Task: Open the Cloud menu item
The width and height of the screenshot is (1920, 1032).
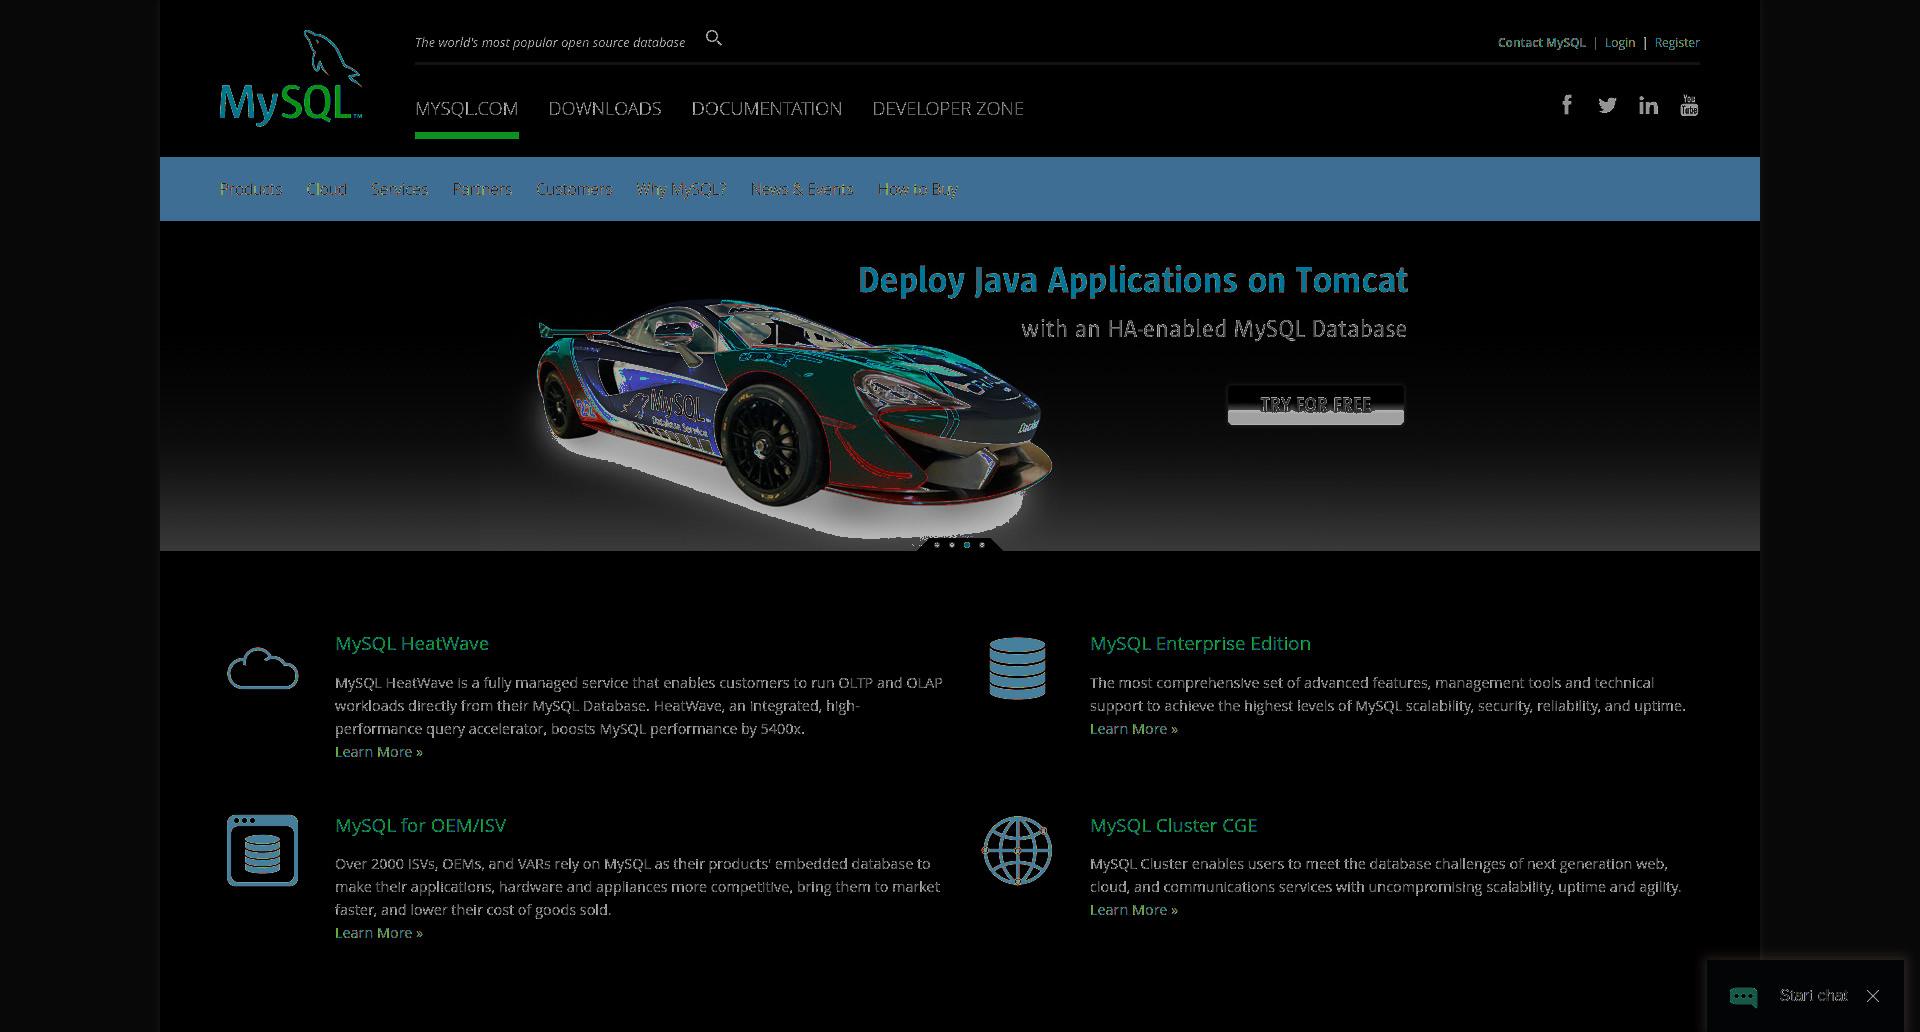Action: coord(326,189)
